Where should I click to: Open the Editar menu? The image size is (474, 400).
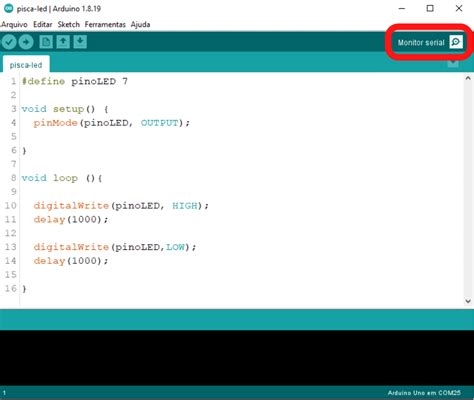(43, 24)
